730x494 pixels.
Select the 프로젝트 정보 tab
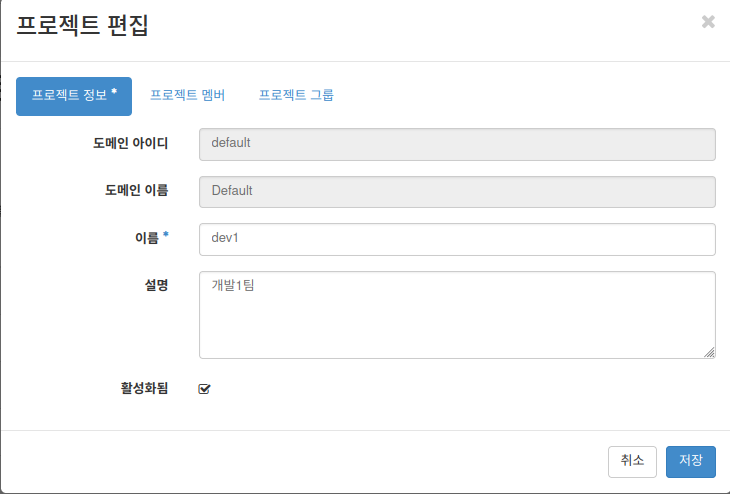click(x=74, y=96)
